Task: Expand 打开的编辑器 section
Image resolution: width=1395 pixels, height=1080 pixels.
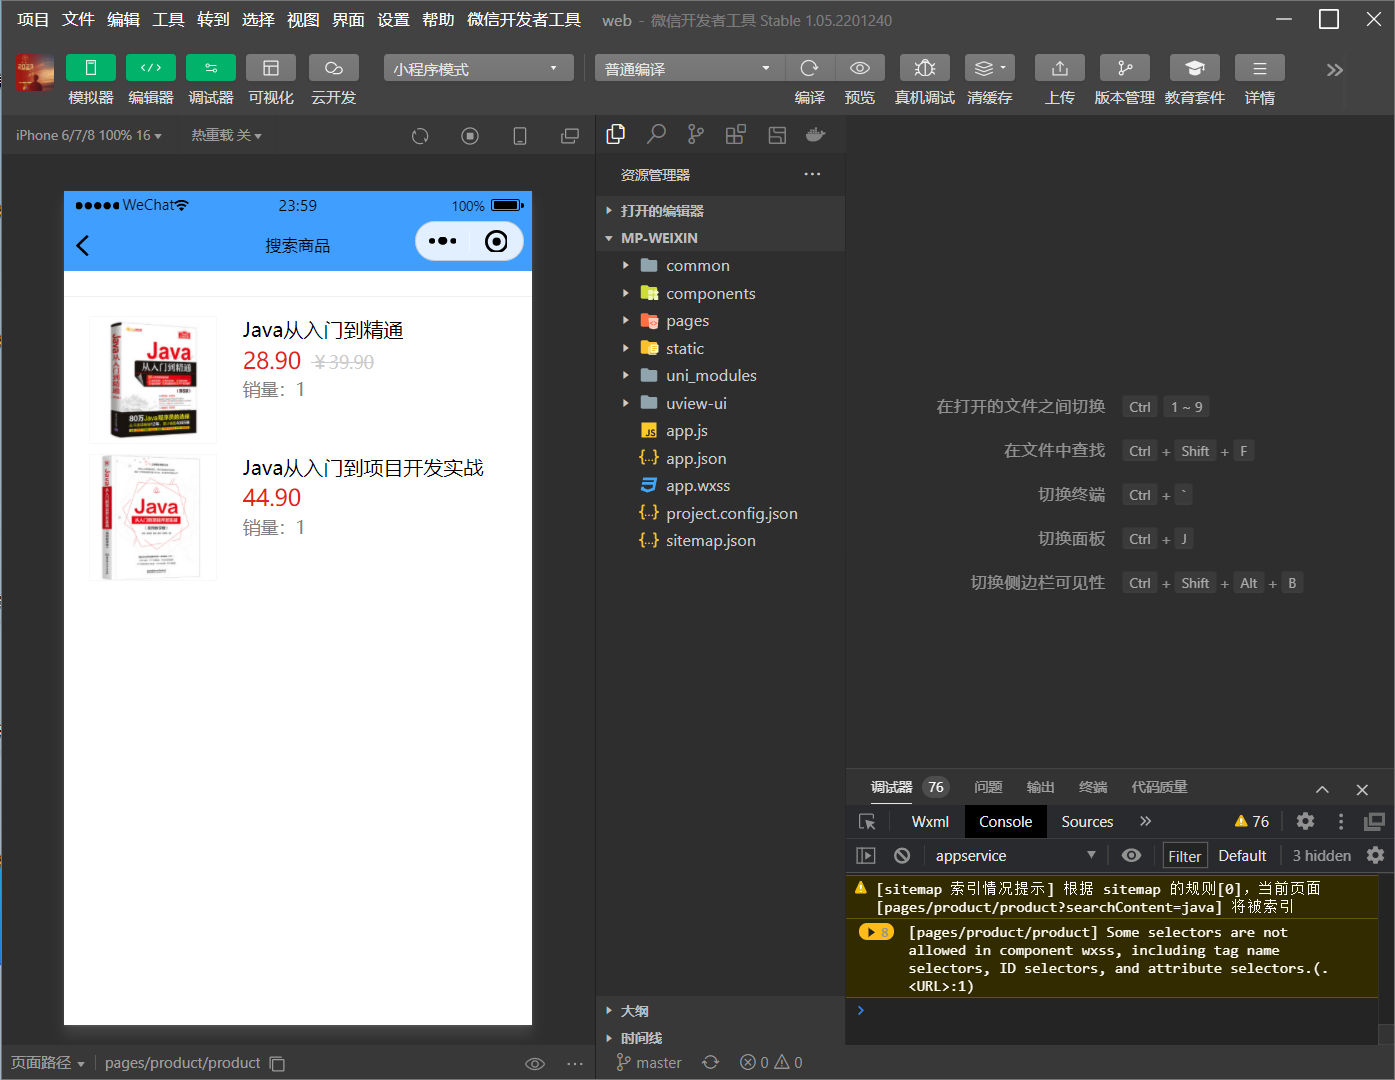Action: tap(721, 211)
